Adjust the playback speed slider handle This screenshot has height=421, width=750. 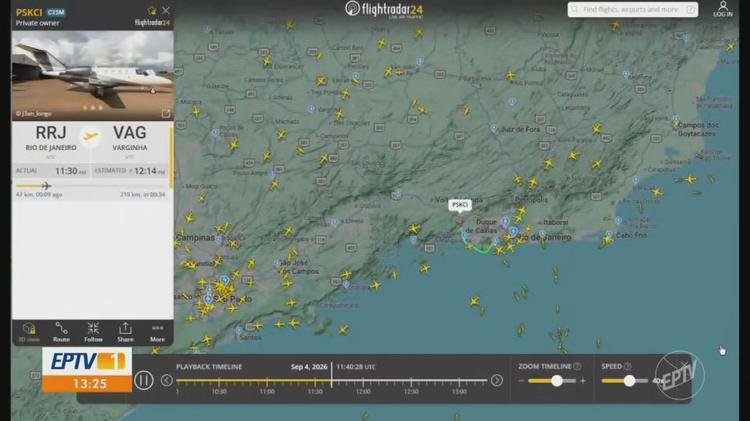[x=629, y=381]
